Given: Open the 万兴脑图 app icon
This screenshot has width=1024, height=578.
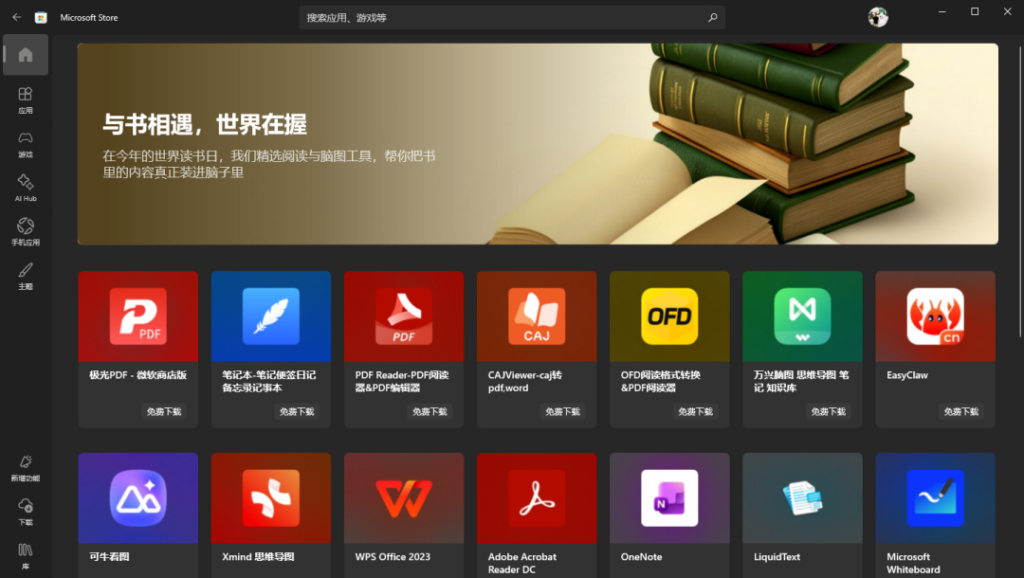Looking at the screenshot, I should pyautogui.click(x=803, y=316).
